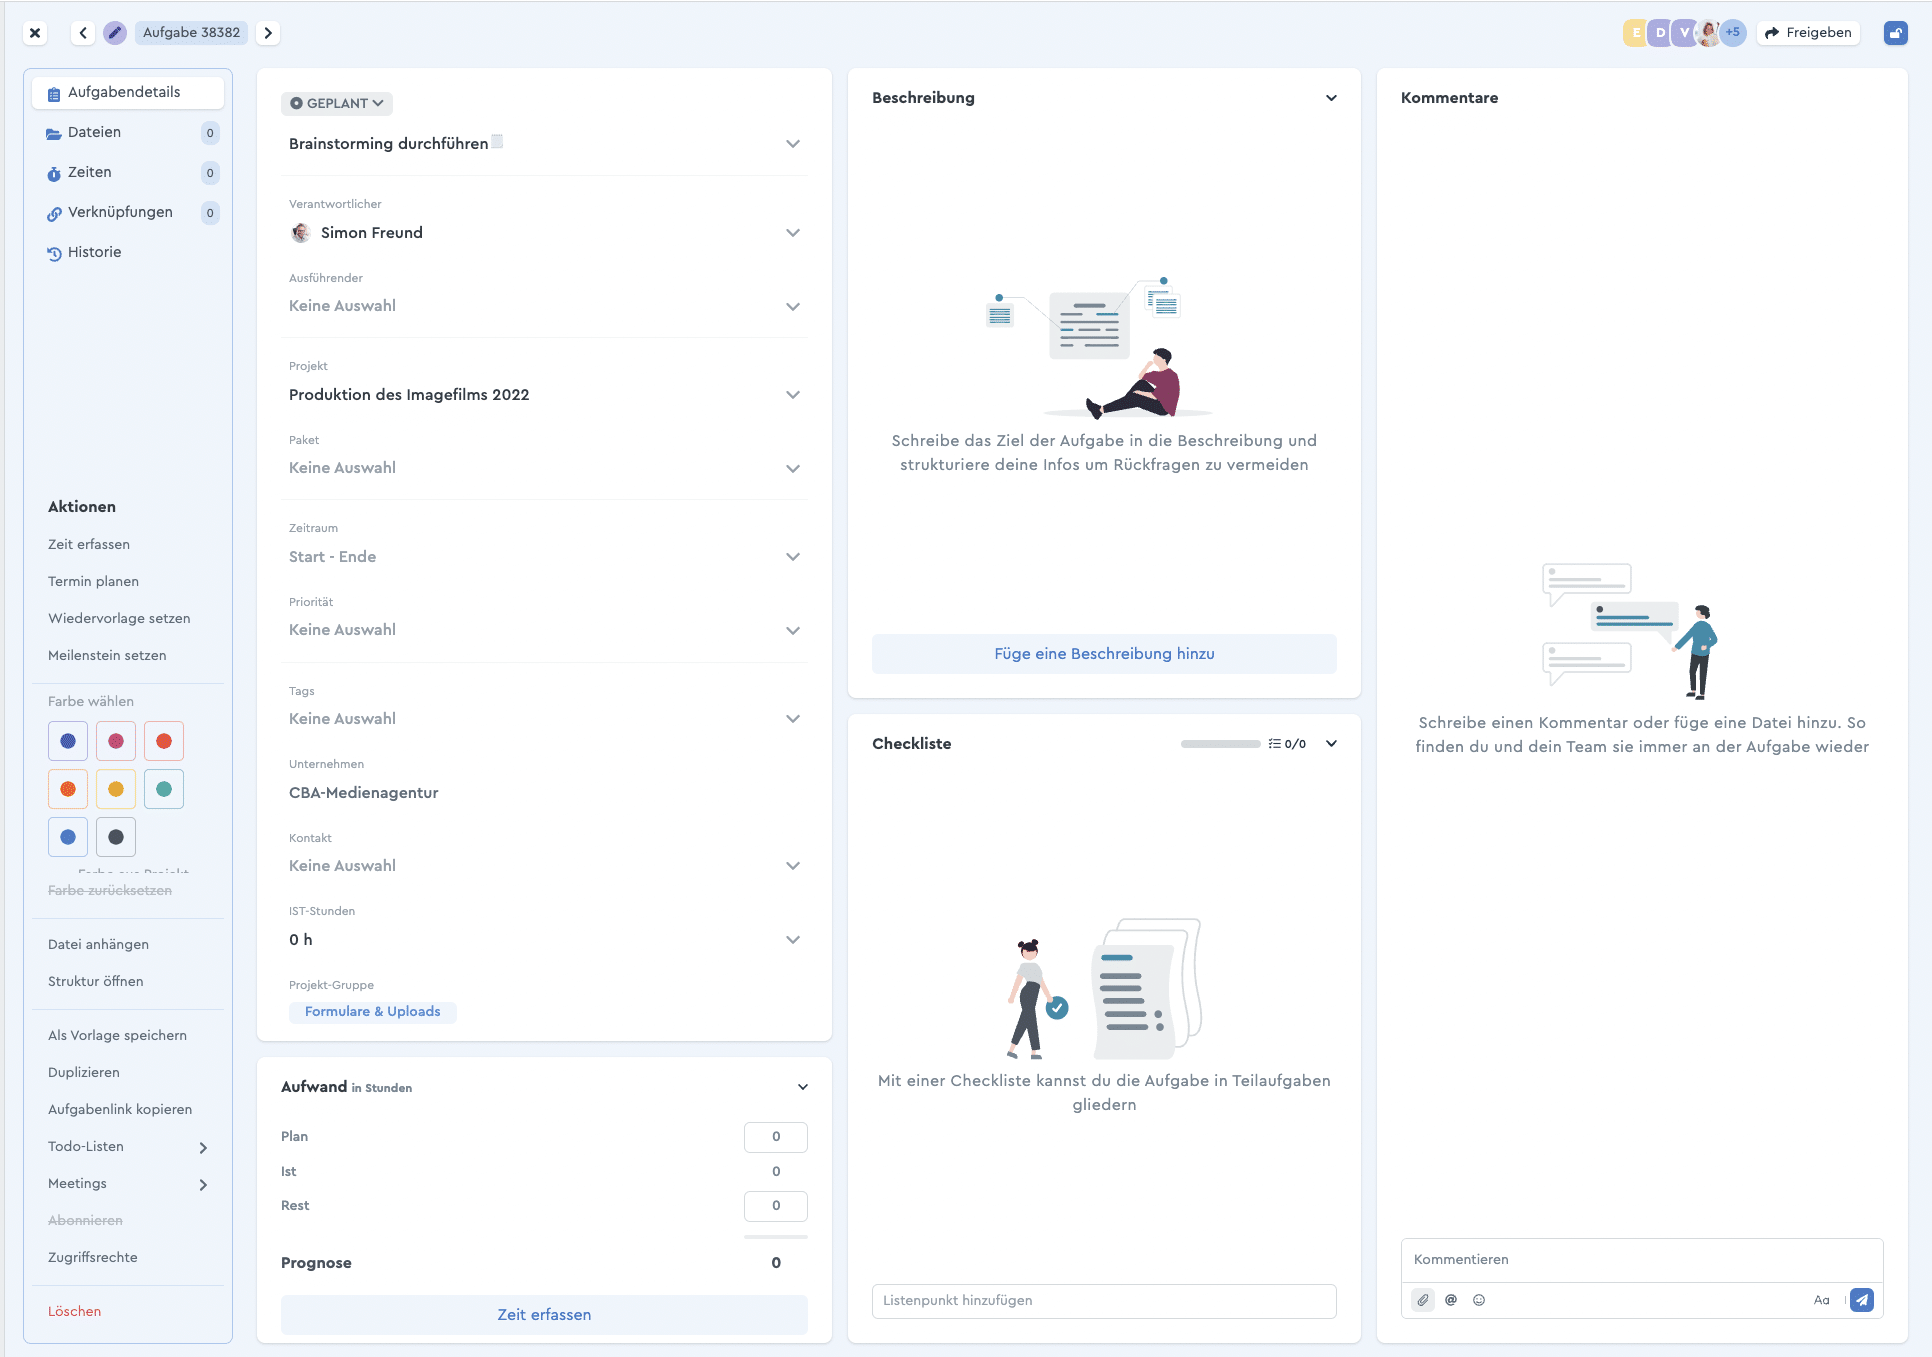This screenshot has height=1357, width=1932.
Task: Choose the teal color swatch
Action: coord(164,789)
